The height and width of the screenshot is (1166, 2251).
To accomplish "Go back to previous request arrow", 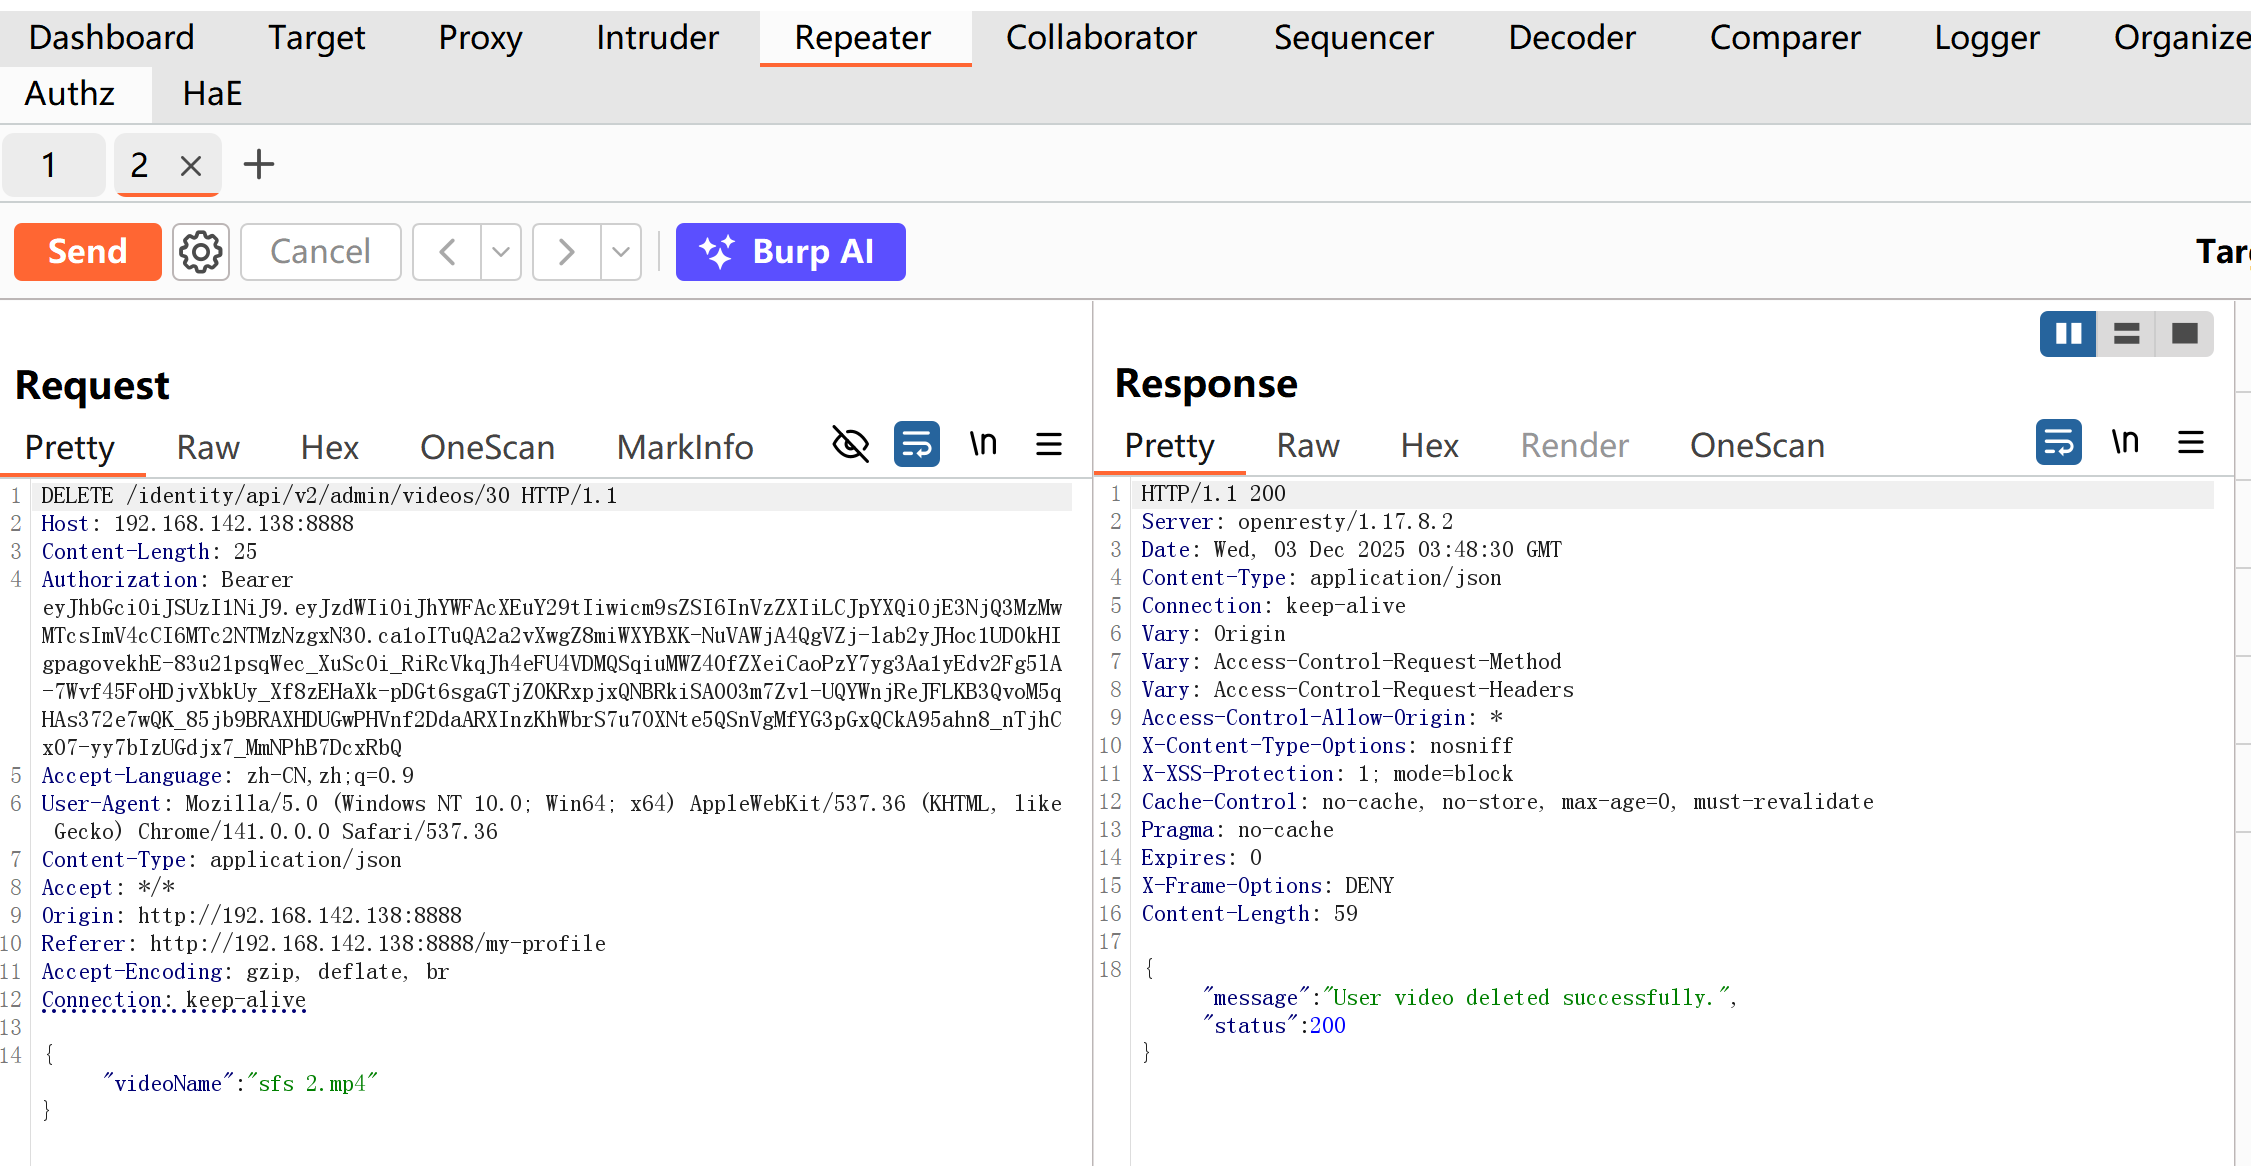I will 447,252.
